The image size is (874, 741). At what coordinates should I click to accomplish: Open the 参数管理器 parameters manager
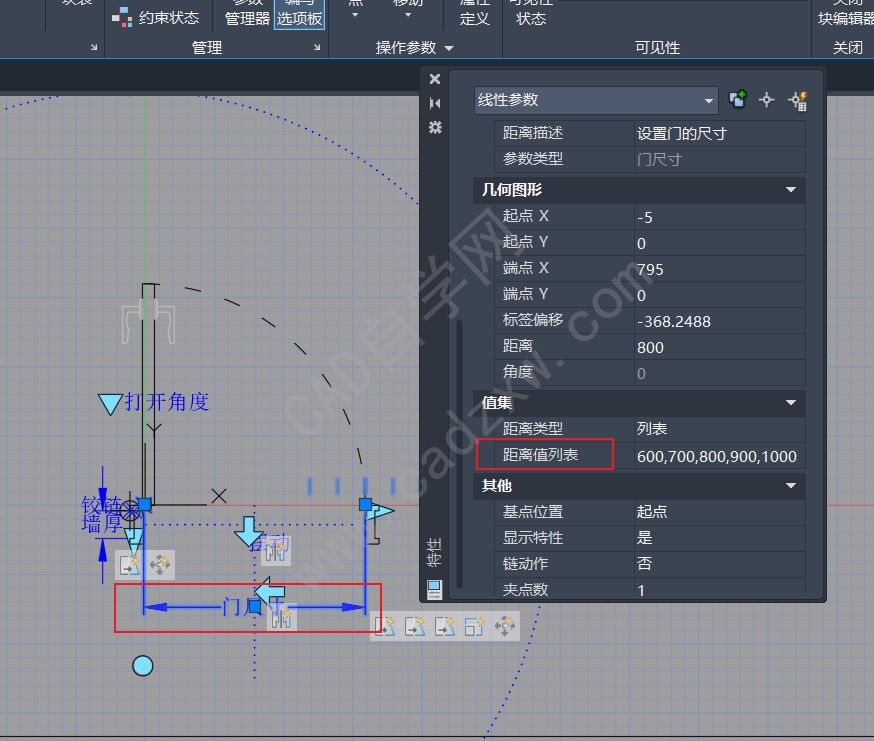point(247,13)
